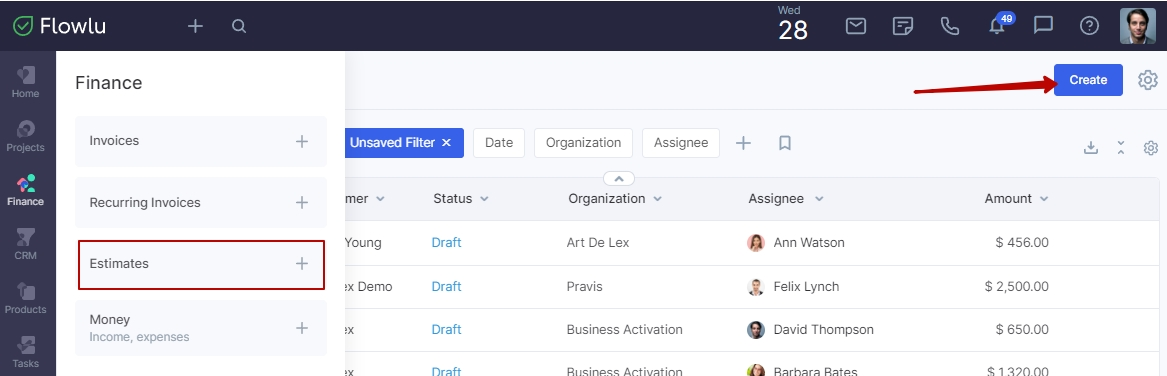Open notifications bell with 49 badge
This screenshot has height=376, width=1167.
(x=997, y=25)
